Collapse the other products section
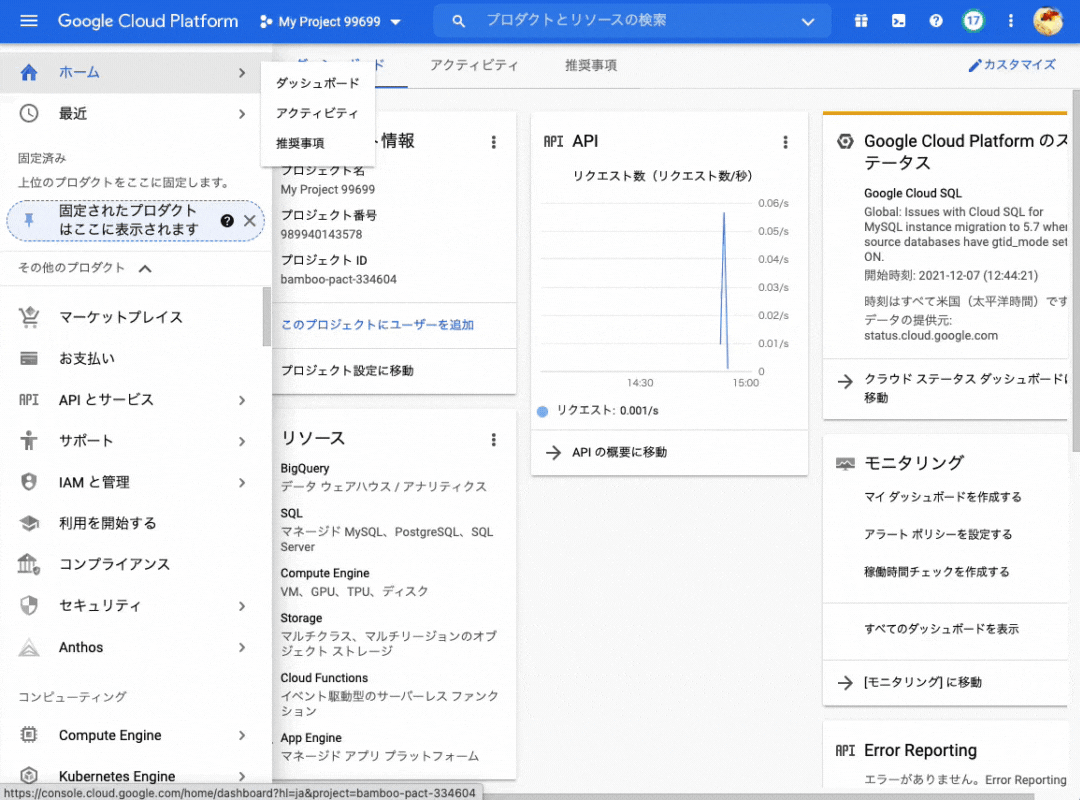Image resolution: width=1080 pixels, height=800 pixels. click(145, 268)
